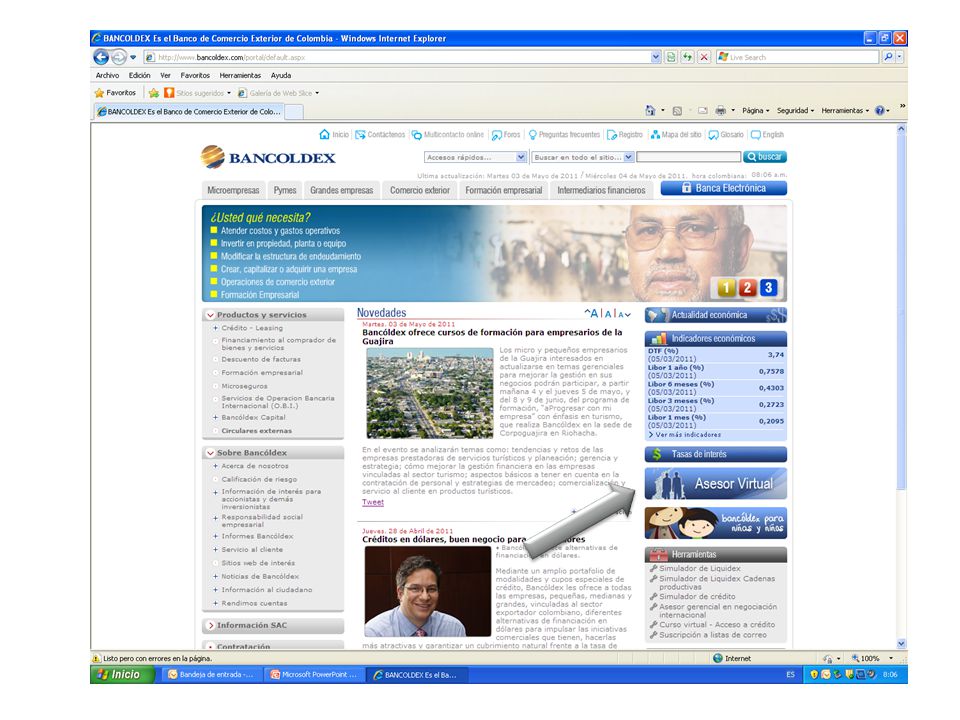Go back with the browser Back arrow
Viewport: 960px width, 720px height.
click(101, 57)
